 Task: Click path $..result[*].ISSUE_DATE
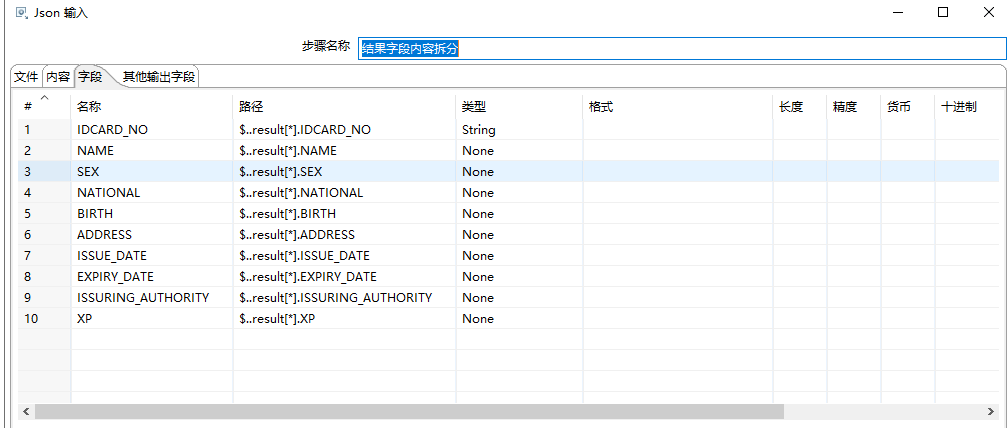(344, 256)
